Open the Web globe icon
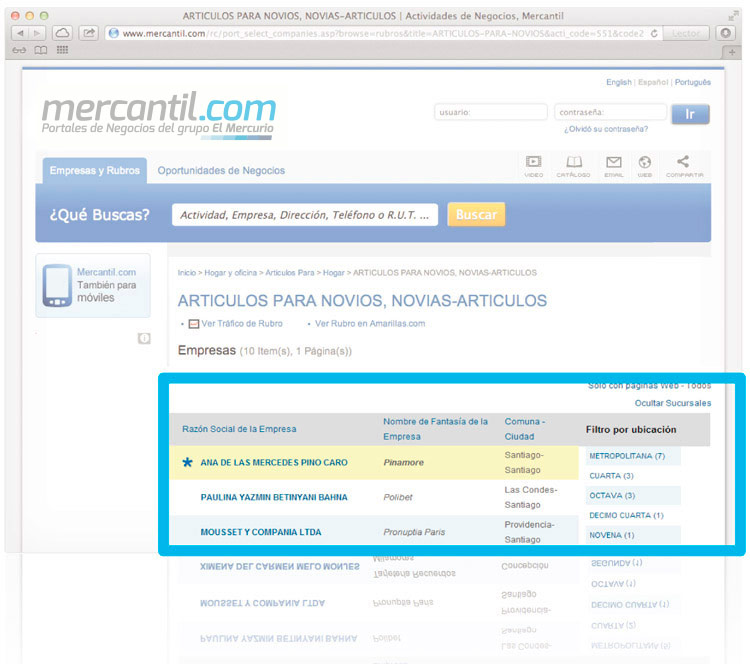Image resolution: width=750 pixels, height=664 pixels. (x=645, y=163)
